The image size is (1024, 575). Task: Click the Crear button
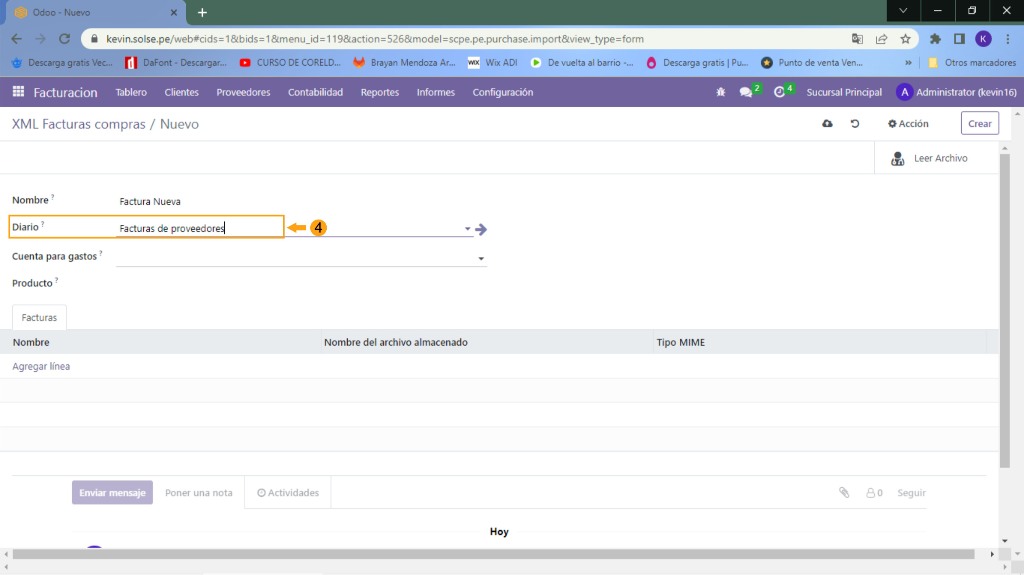(x=979, y=124)
